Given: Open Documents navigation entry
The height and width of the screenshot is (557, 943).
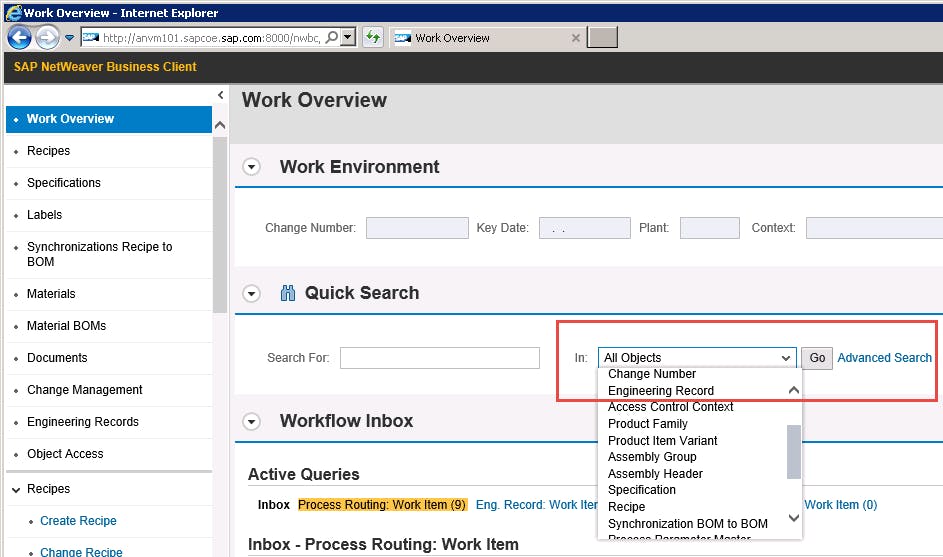Looking at the screenshot, I should tap(109, 358).
